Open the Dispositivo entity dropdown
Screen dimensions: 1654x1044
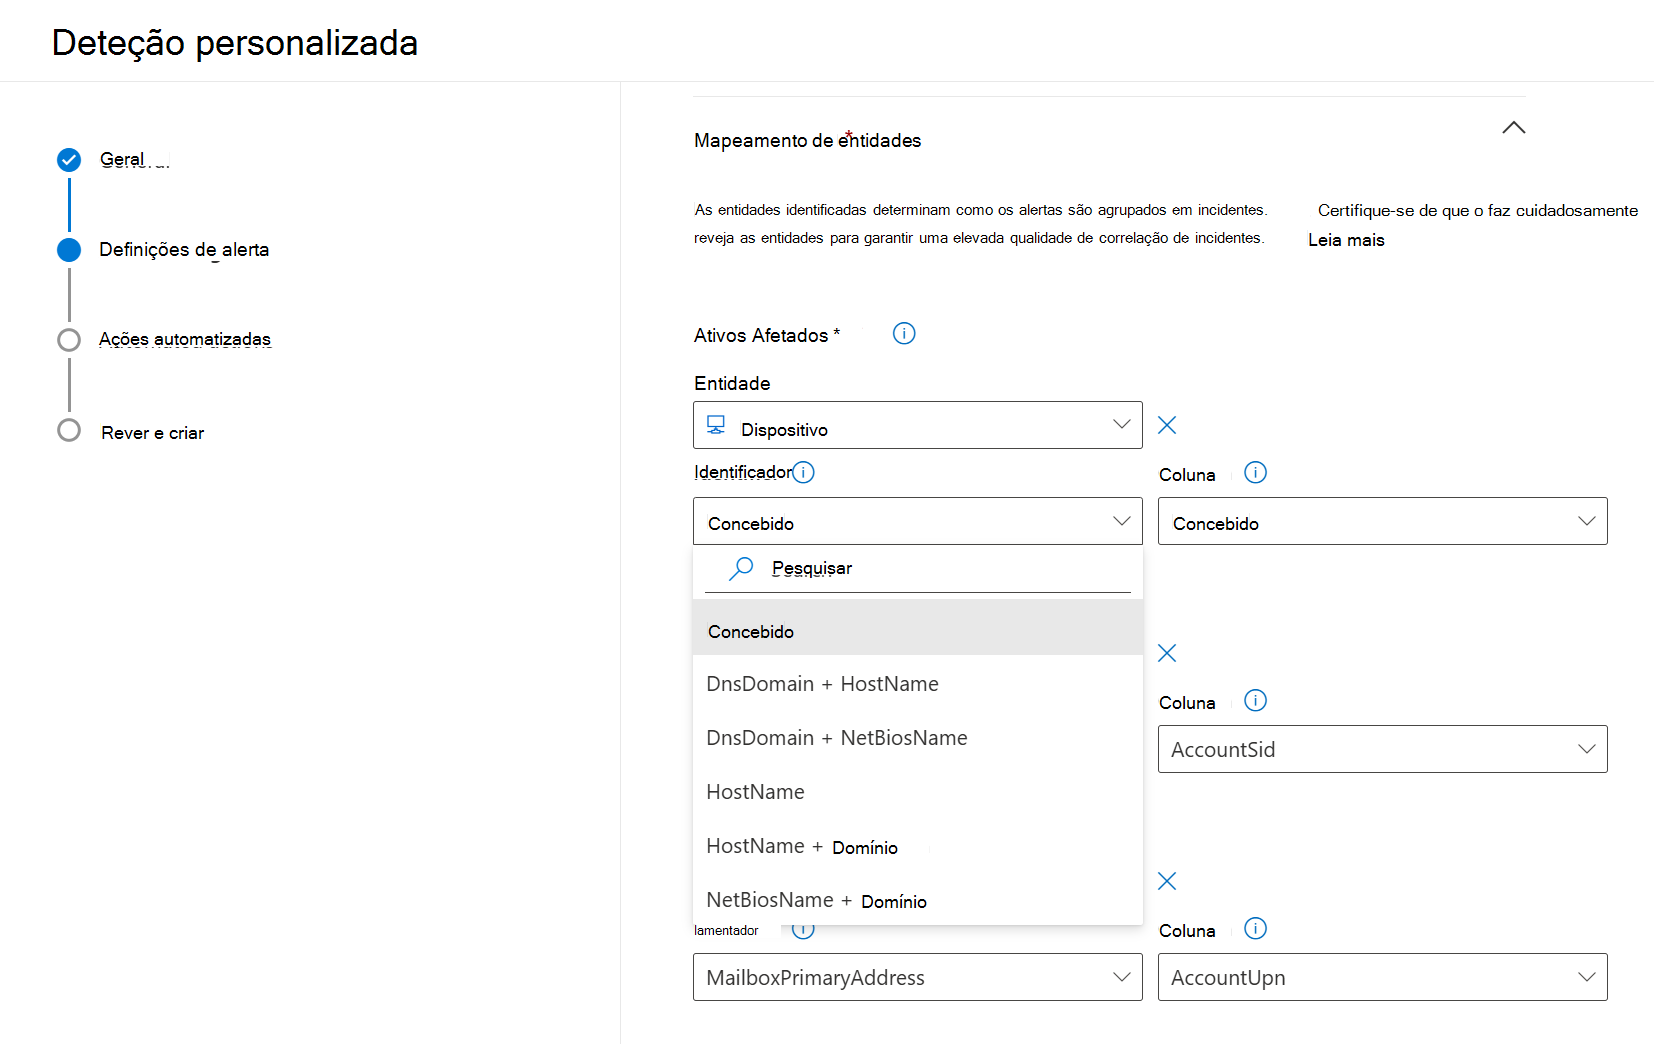[917, 425]
